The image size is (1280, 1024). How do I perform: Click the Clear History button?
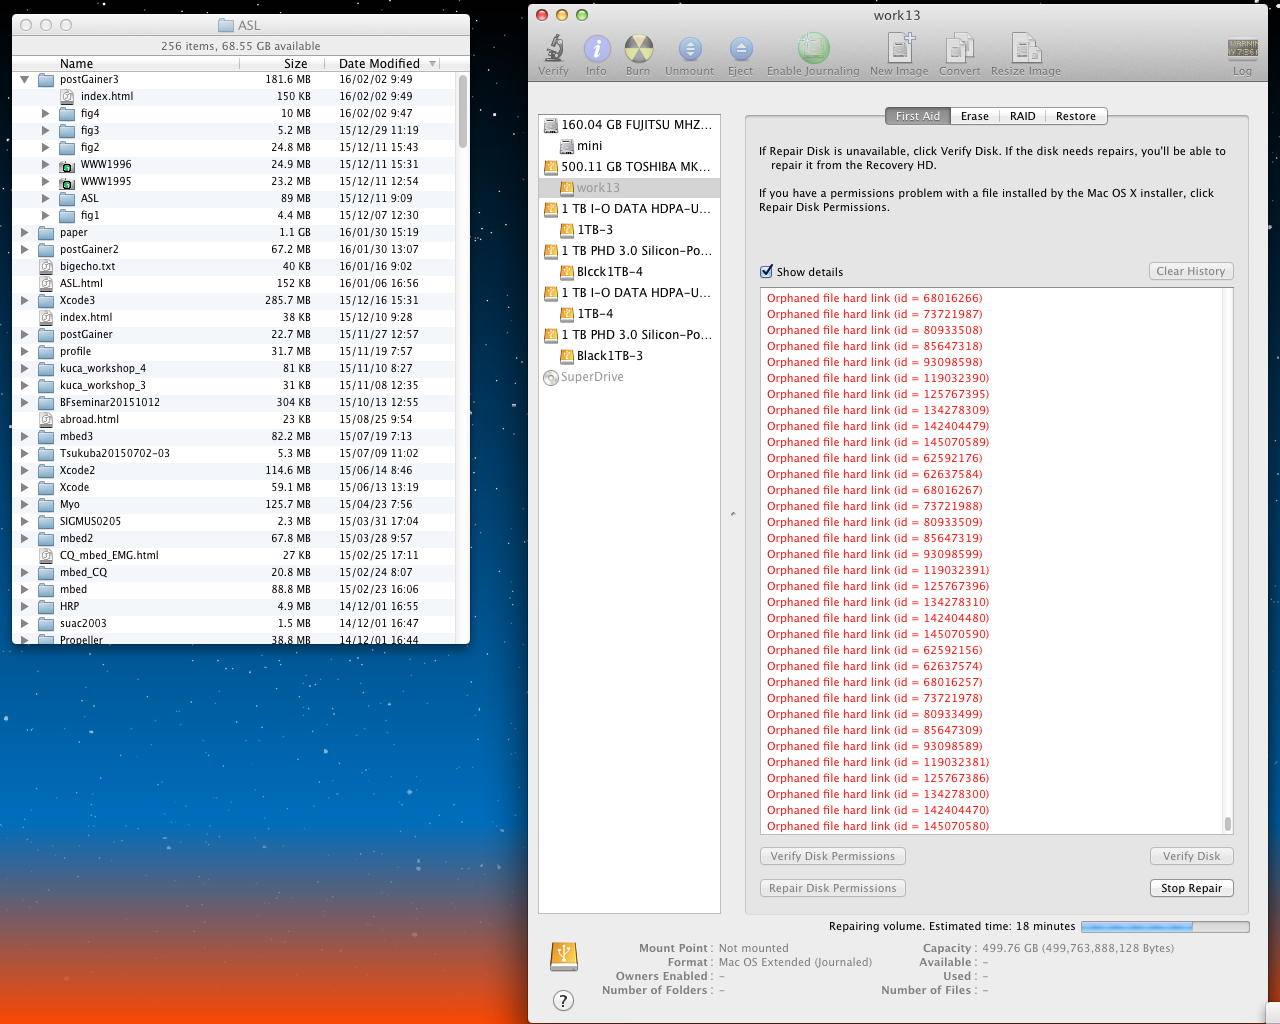[1190, 271]
